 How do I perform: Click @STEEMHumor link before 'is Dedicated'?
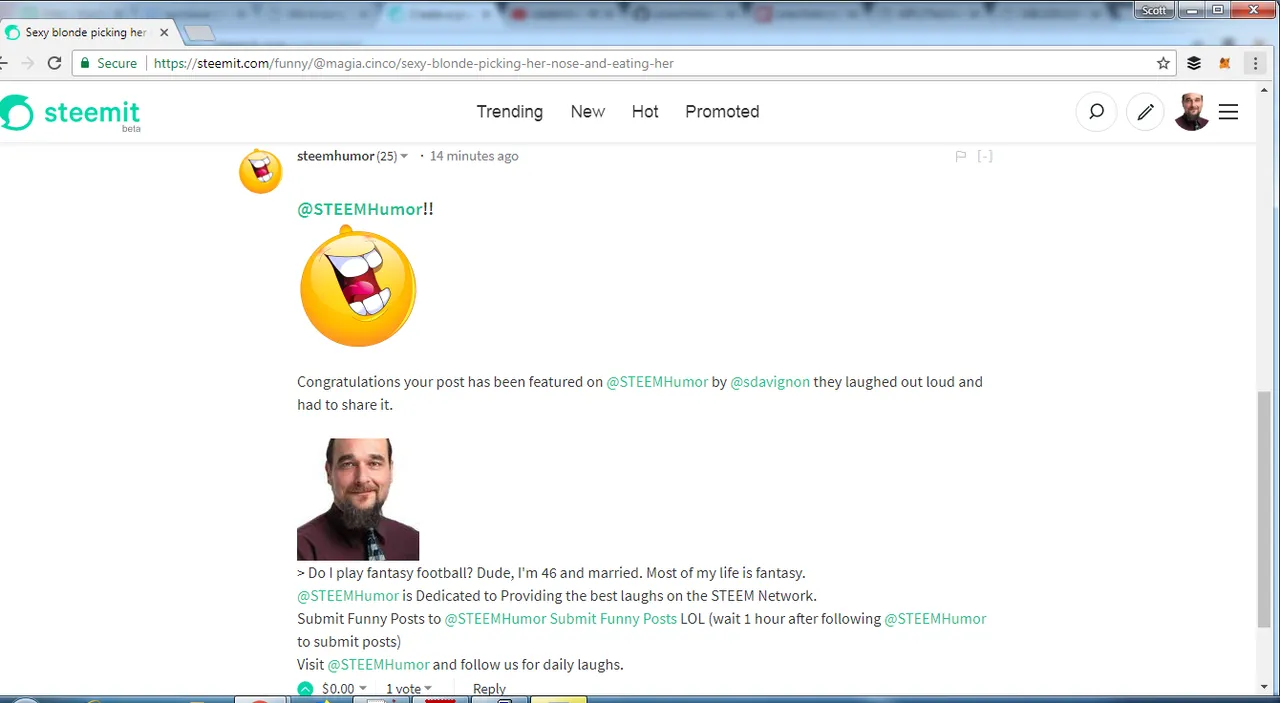[348, 596]
